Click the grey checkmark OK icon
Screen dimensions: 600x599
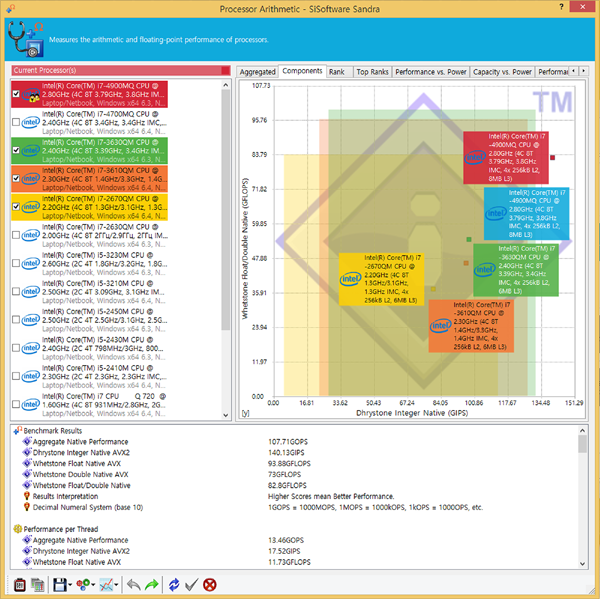[x=191, y=585]
